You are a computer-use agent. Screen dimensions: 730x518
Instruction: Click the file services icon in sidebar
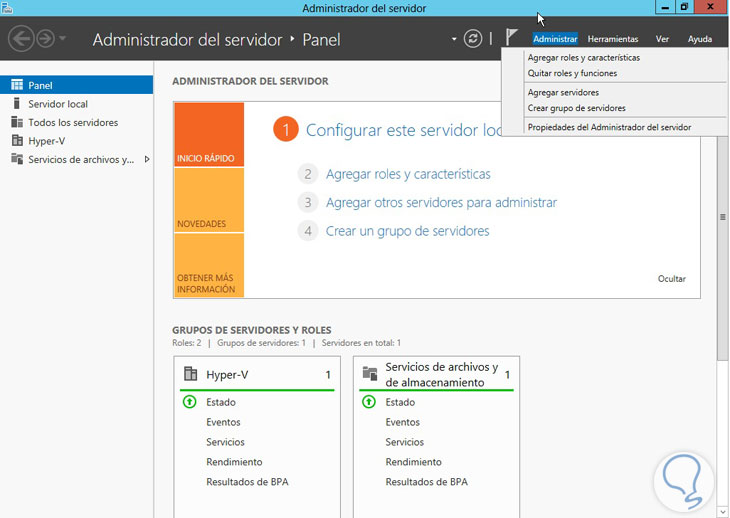pos(17,159)
